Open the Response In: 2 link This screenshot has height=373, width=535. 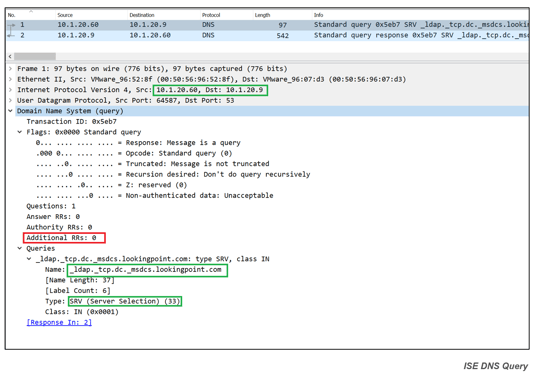pyautogui.click(x=59, y=322)
